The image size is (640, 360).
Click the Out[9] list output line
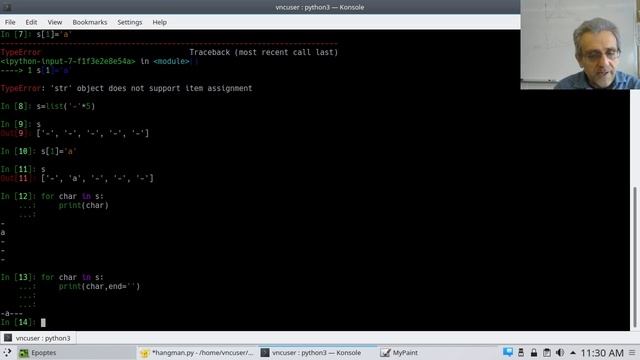coord(75,133)
